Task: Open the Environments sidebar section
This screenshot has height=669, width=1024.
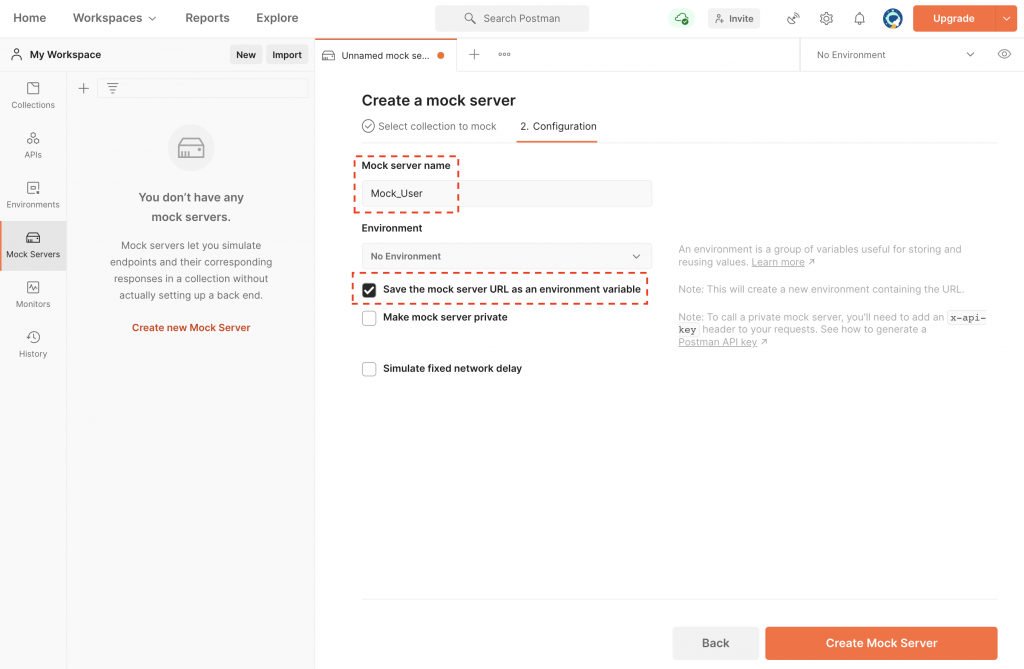Action: click(x=33, y=195)
